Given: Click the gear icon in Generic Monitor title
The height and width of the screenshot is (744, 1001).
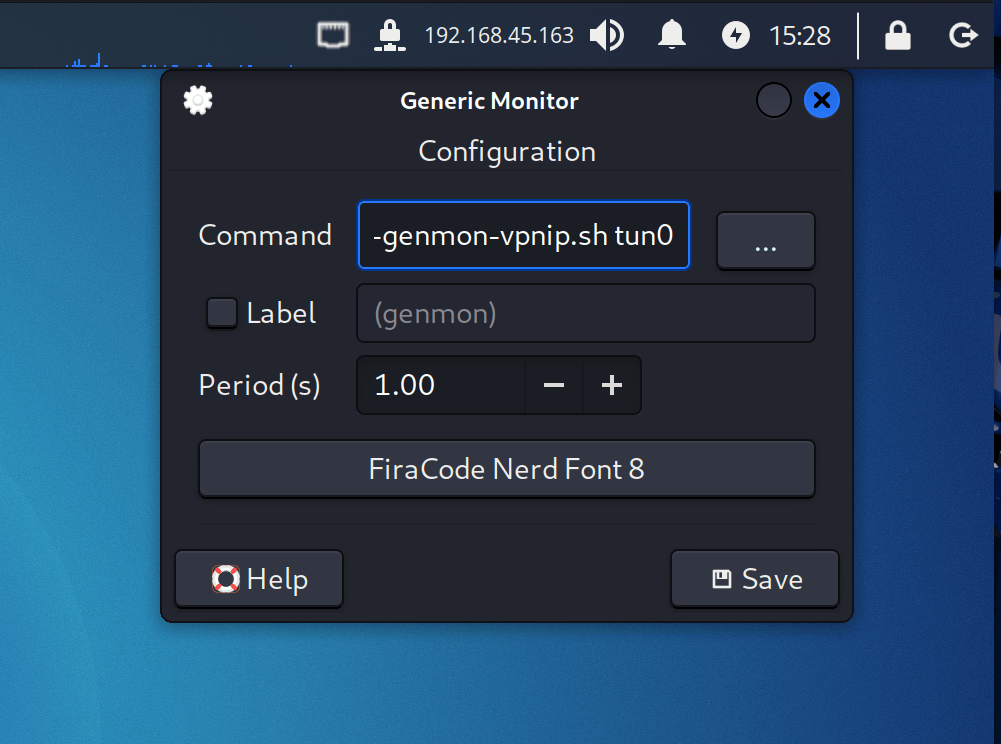Looking at the screenshot, I should [198, 100].
